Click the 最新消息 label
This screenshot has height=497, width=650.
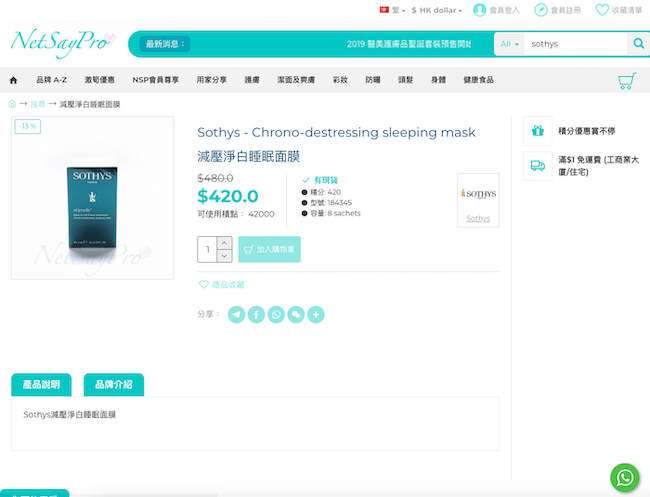click(x=165, y=44)
